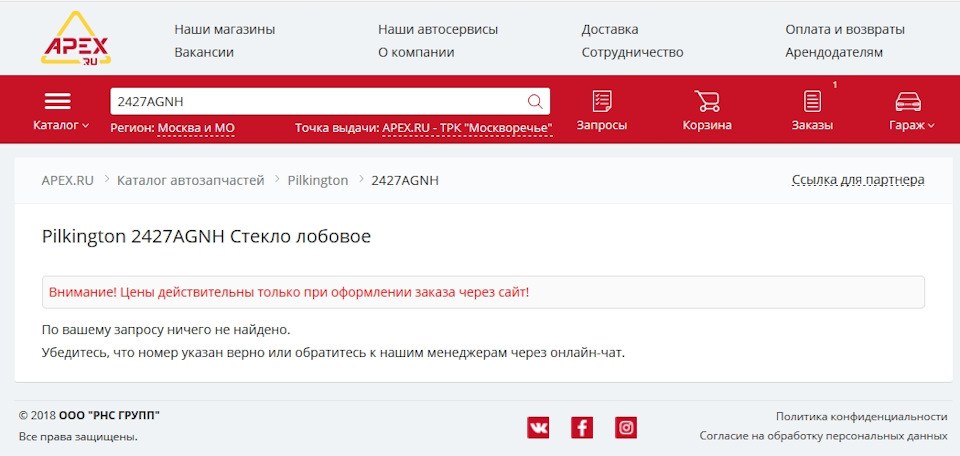Viewport: 960px width, 456px height.
Task: Go to Каталог автозапчастей breadcrumb
Action: click(191, 181)
